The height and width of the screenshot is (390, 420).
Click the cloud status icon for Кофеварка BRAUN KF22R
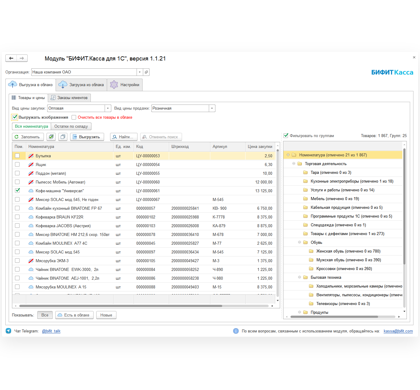(31, 217)
